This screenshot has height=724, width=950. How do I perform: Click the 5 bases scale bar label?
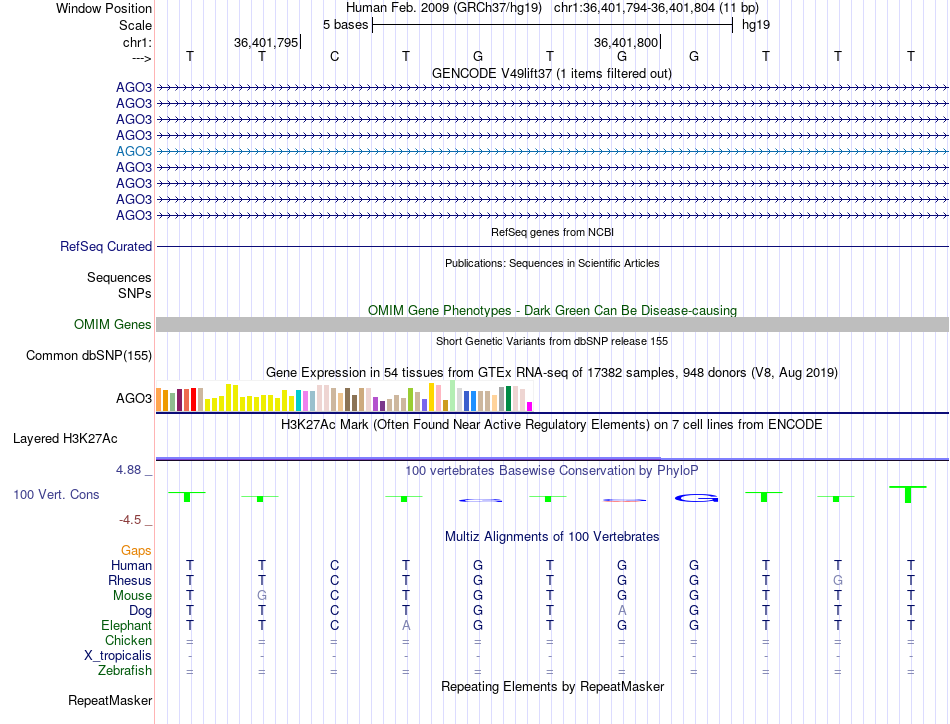[x=345, y=25]
